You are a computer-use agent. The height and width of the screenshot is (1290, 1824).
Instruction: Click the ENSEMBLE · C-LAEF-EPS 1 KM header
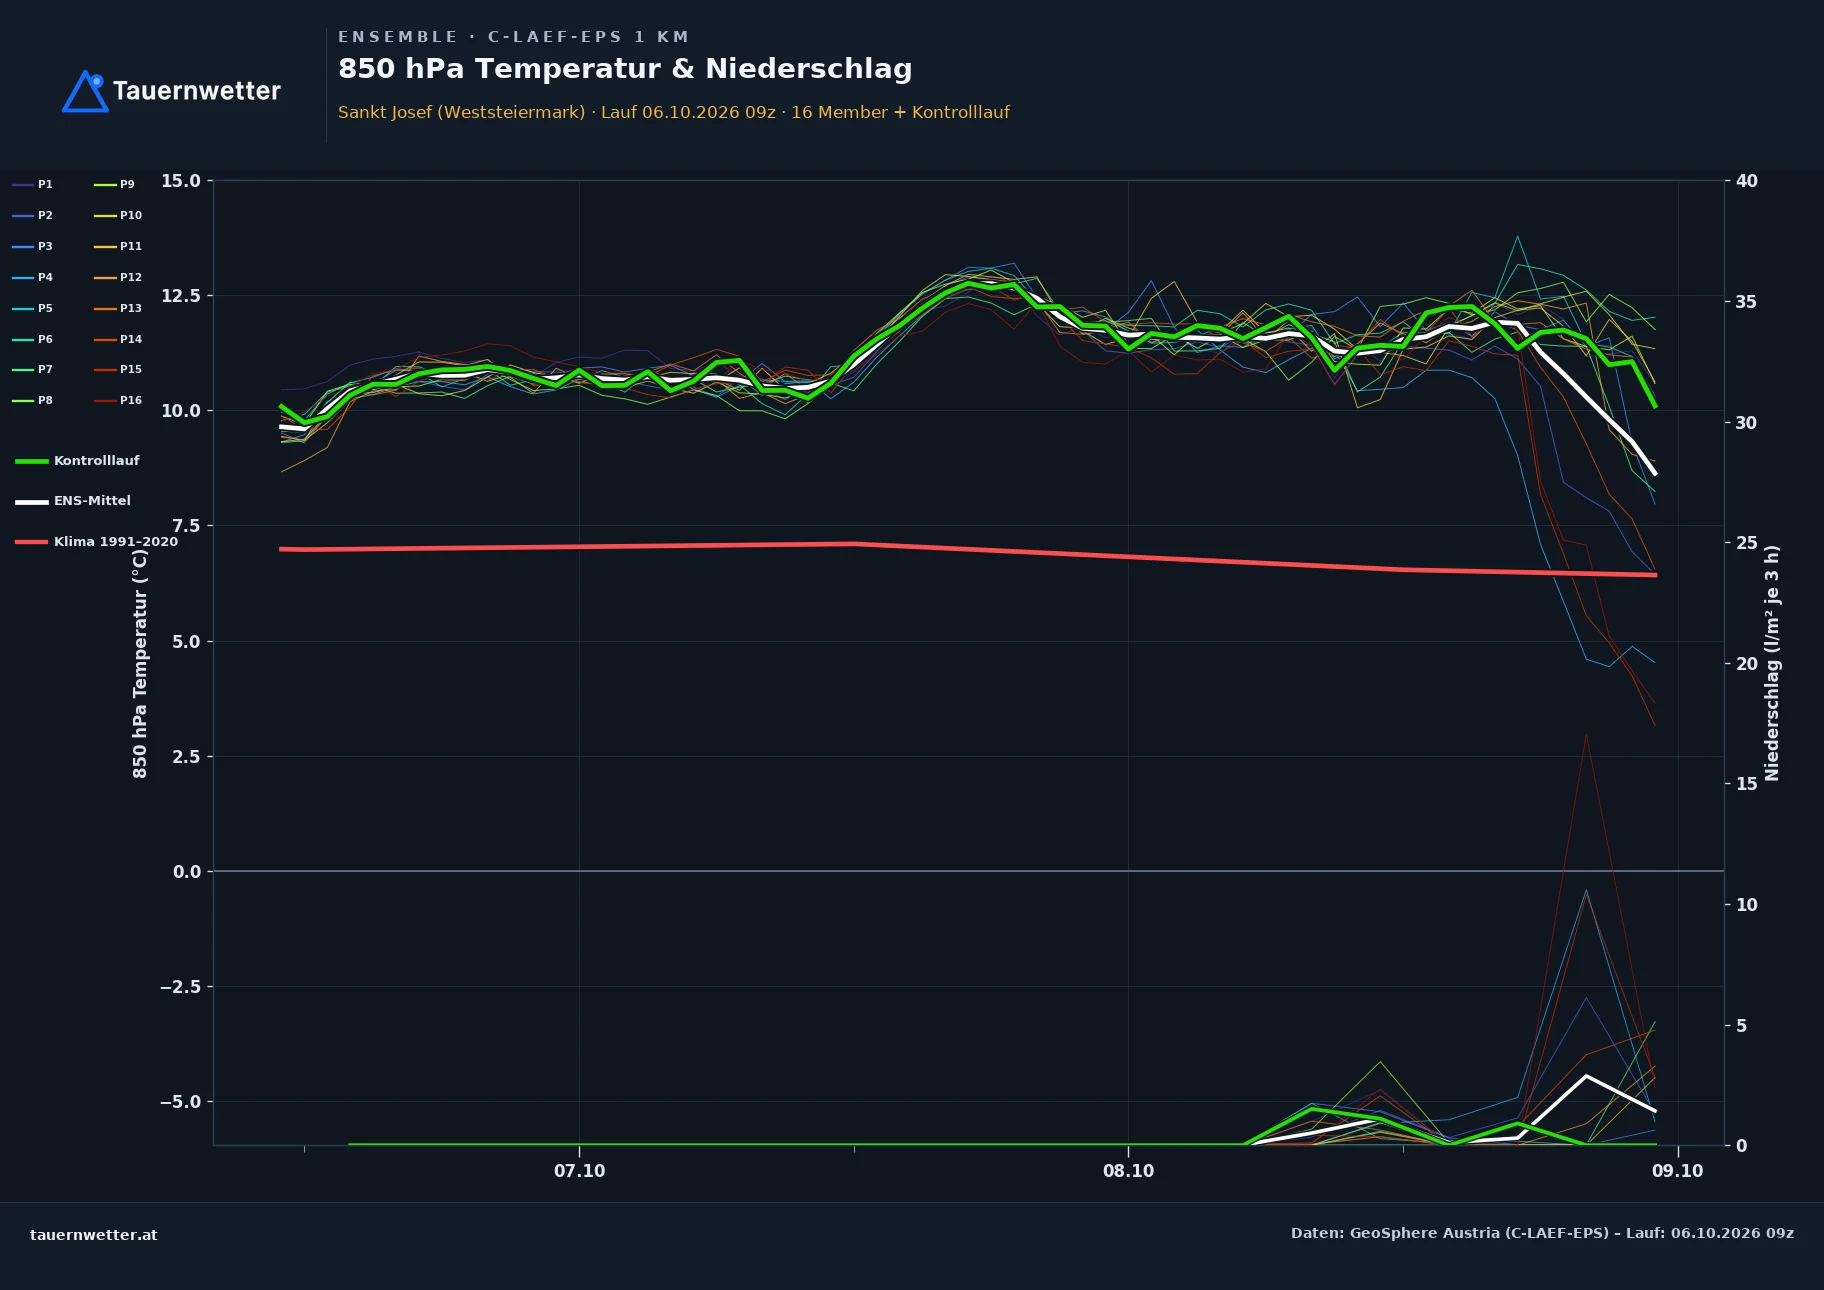514,37
